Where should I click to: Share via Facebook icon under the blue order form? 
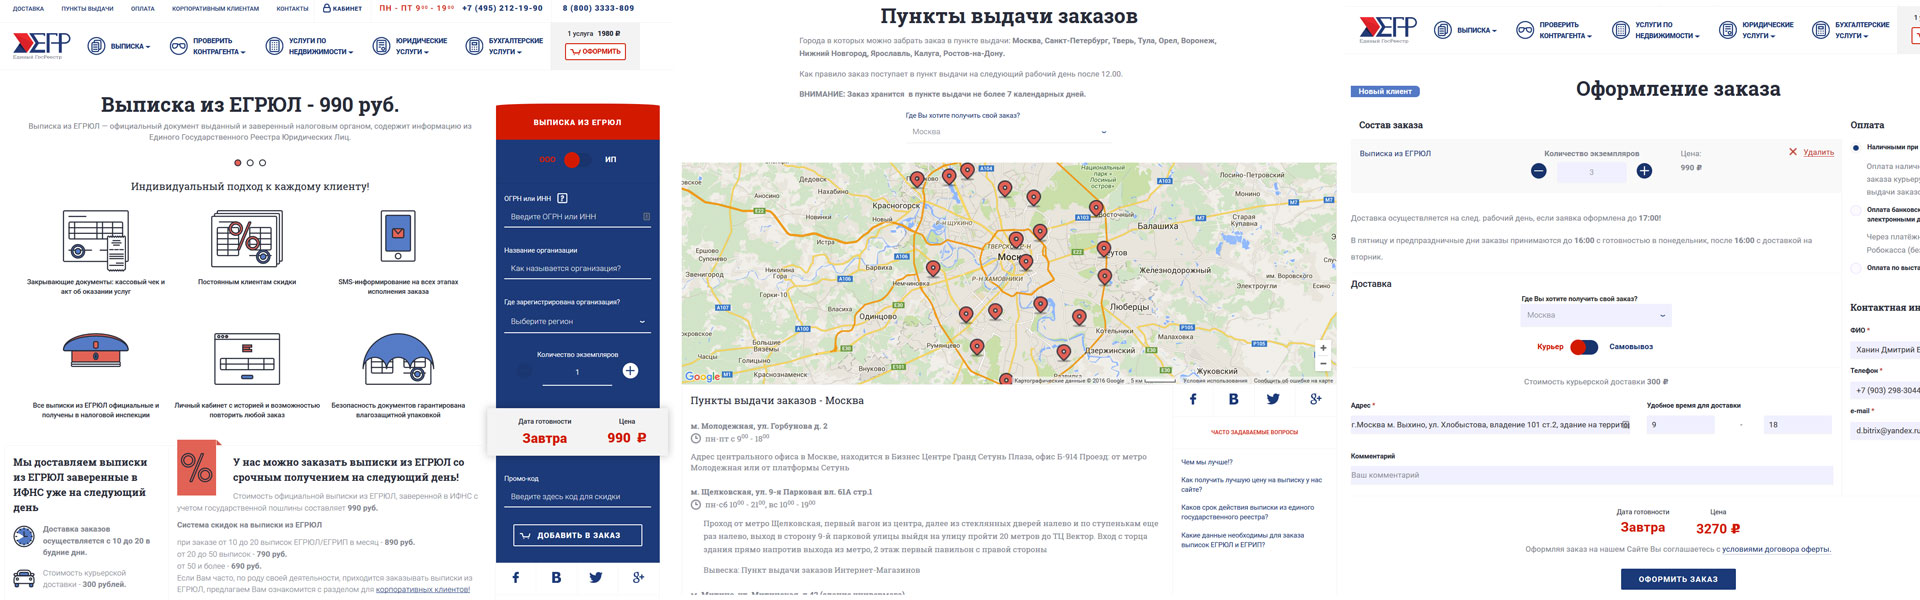[516, 577]
